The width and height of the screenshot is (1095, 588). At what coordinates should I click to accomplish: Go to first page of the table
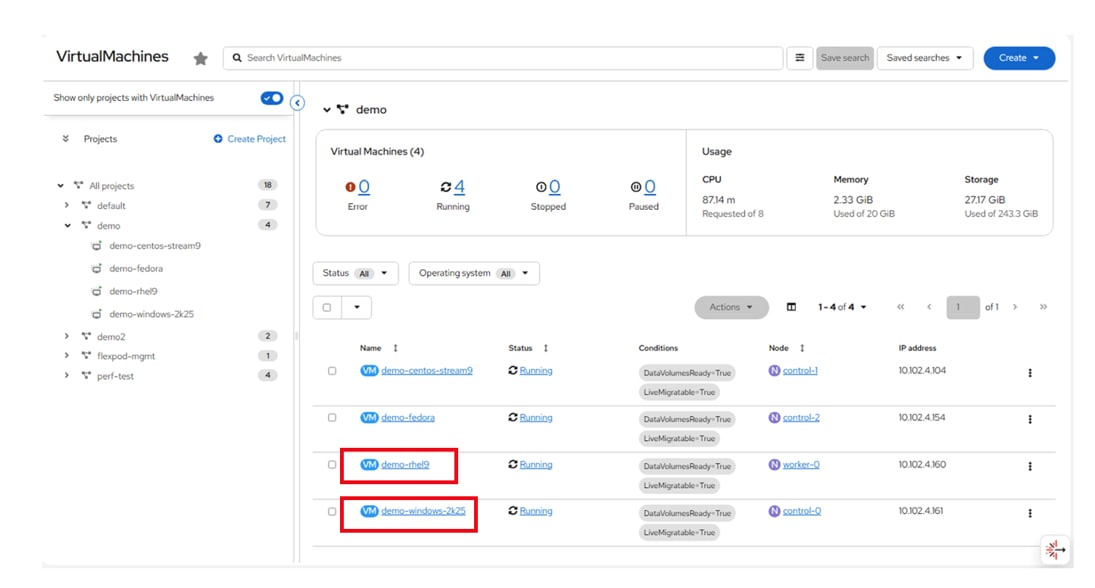point(900,307)
